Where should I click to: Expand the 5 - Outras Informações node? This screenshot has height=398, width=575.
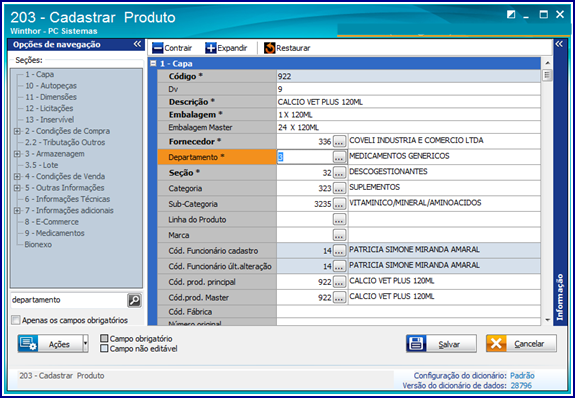click(x=17, y=188)
